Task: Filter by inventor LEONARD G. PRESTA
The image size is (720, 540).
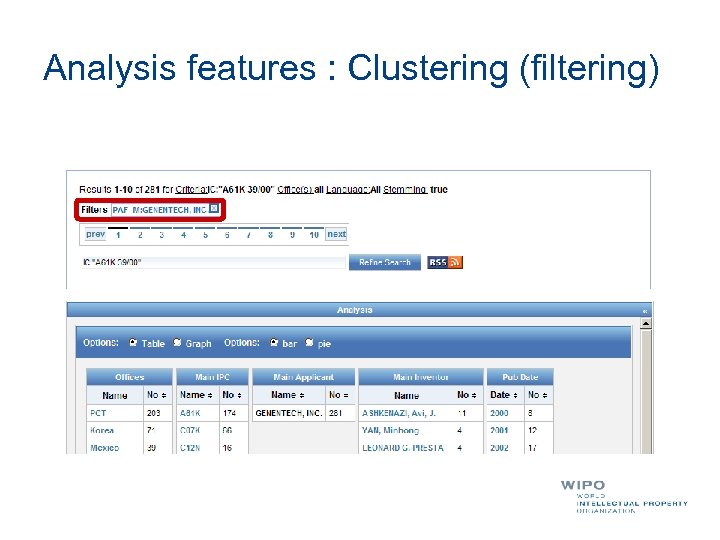Action: [x=403, y=448]
